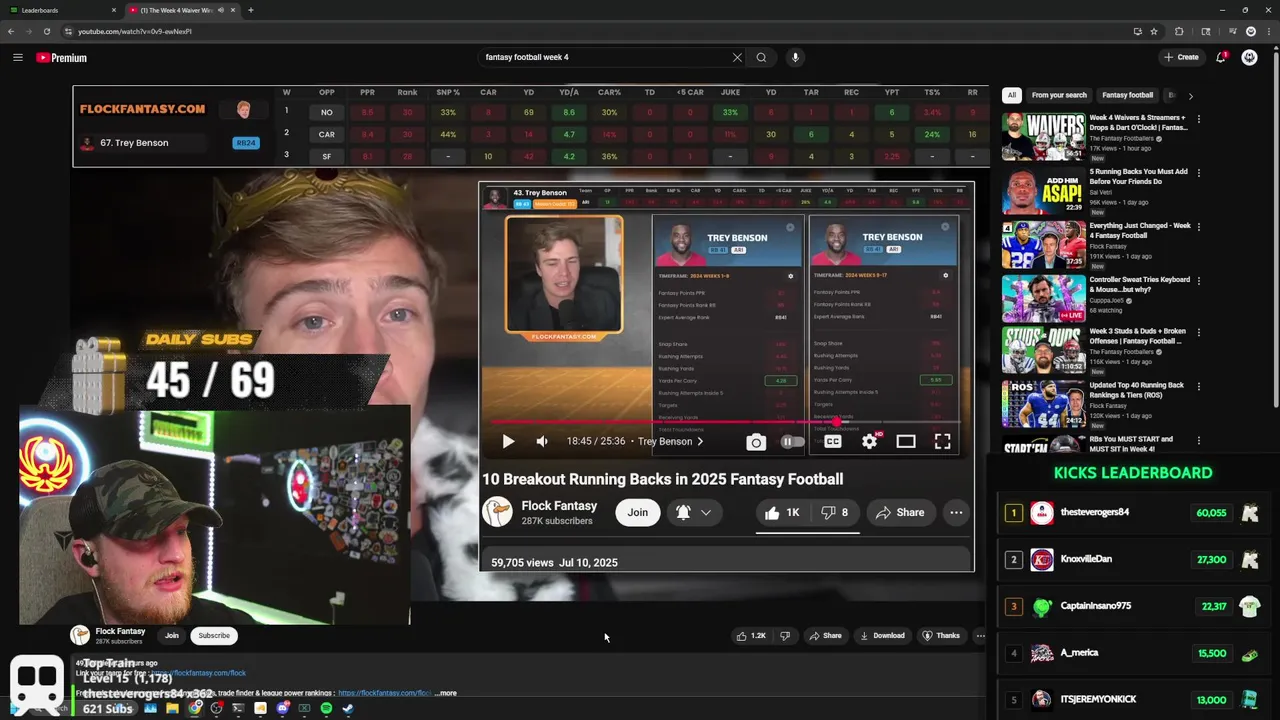The width and height of the screenshot is (1280, 720).
Task: Select the 'From your search' chip
Action: point(1059,95)
